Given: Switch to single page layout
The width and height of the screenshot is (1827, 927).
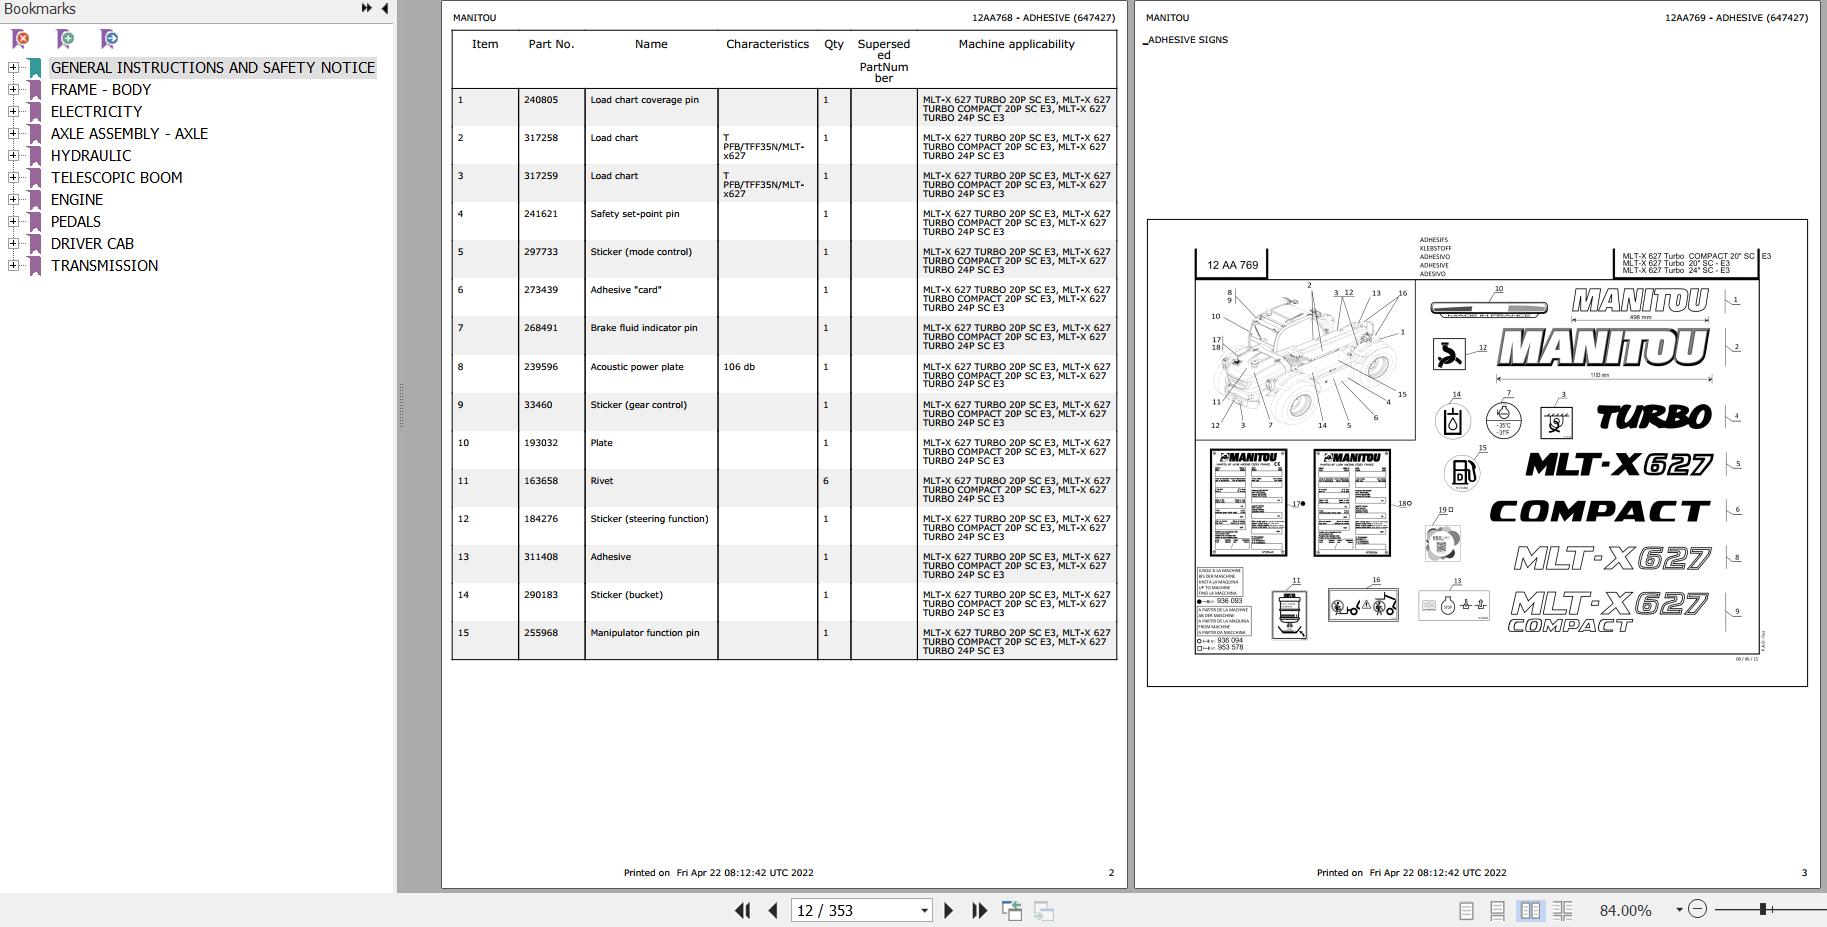Looking at the screenshot, I should (1466, 910).
